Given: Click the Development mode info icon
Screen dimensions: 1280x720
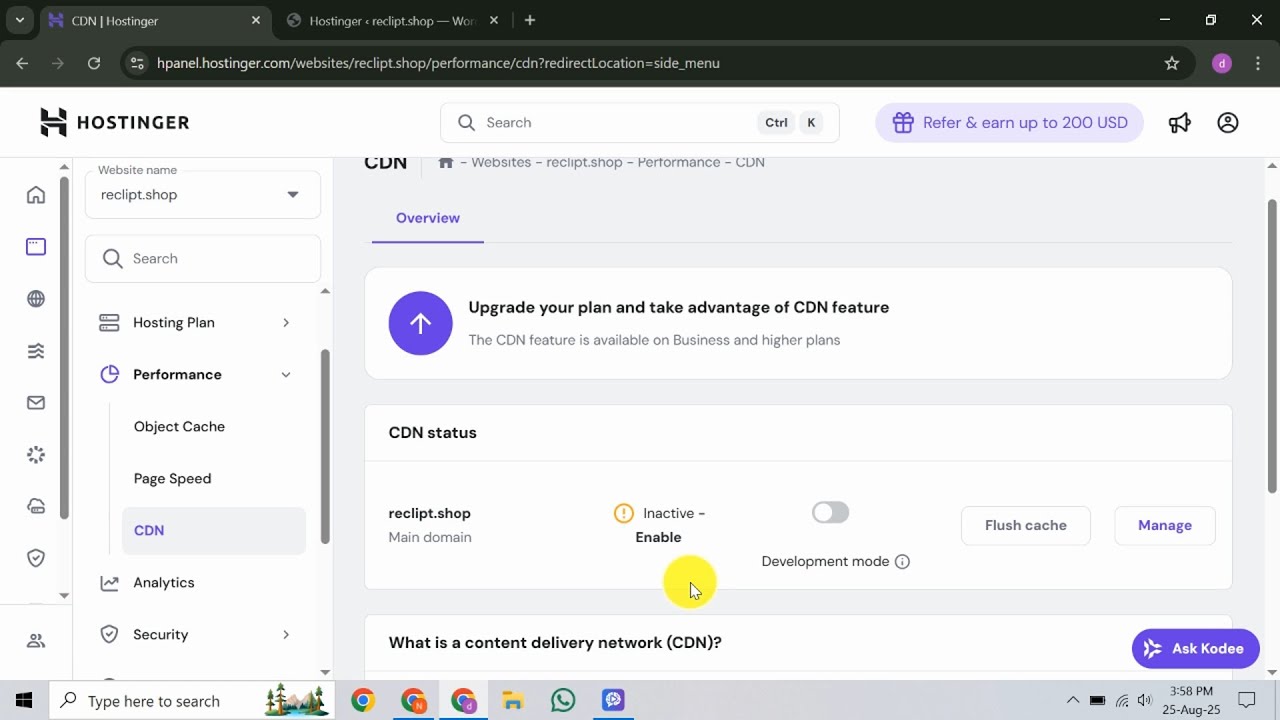Looking at the screenshot, I should click(x=902, y=561).
